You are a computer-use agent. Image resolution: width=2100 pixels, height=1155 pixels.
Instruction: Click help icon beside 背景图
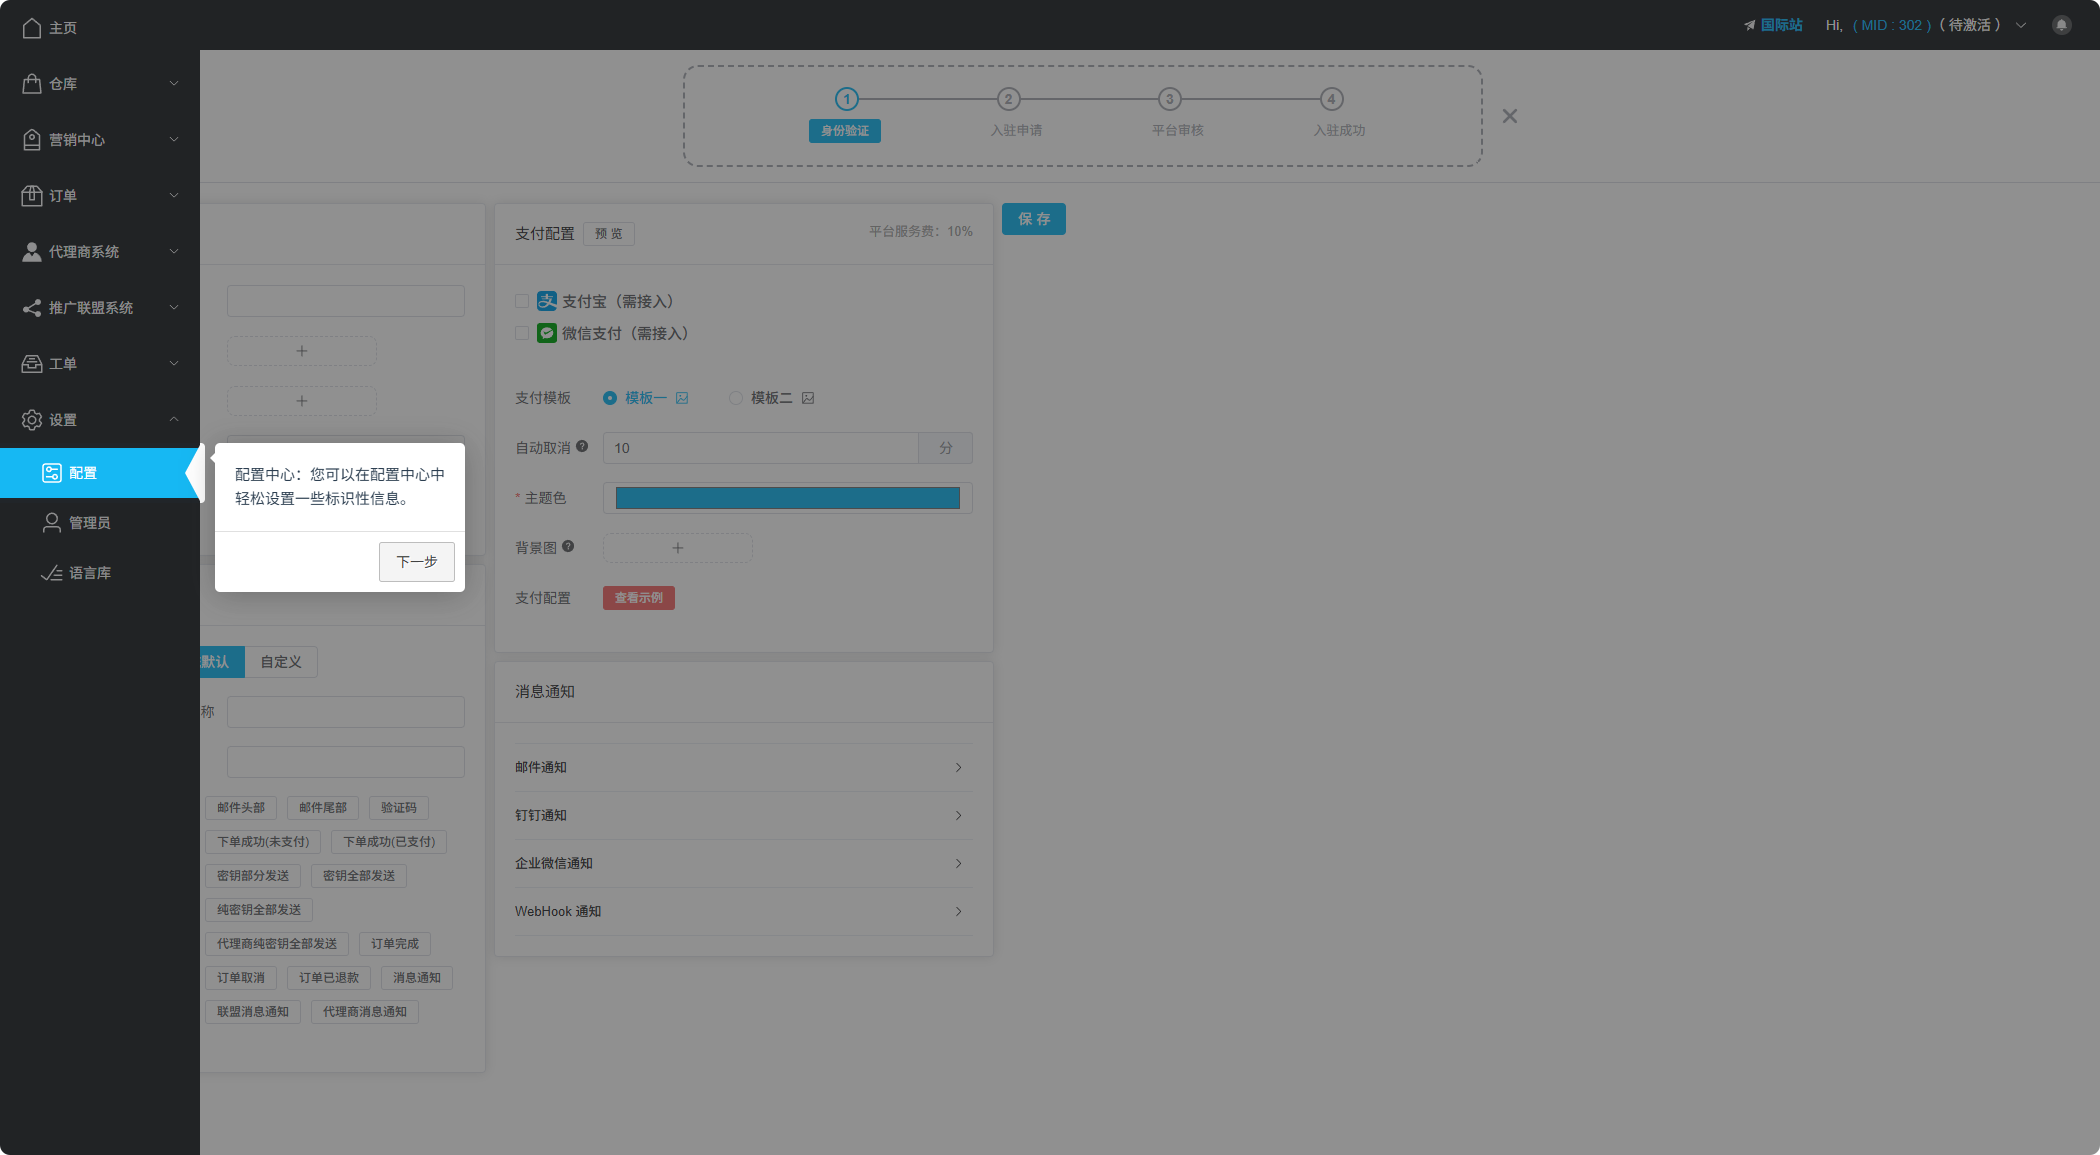[x=568, y=546]
